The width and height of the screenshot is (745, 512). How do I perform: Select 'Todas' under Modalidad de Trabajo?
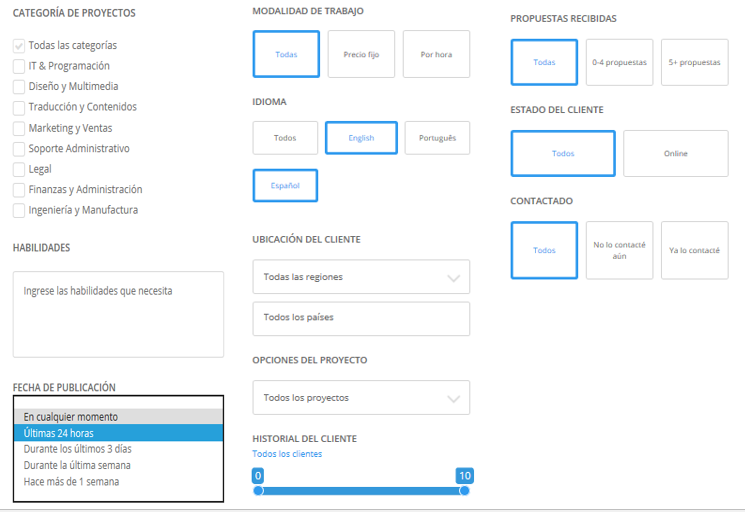click(286, 54)
